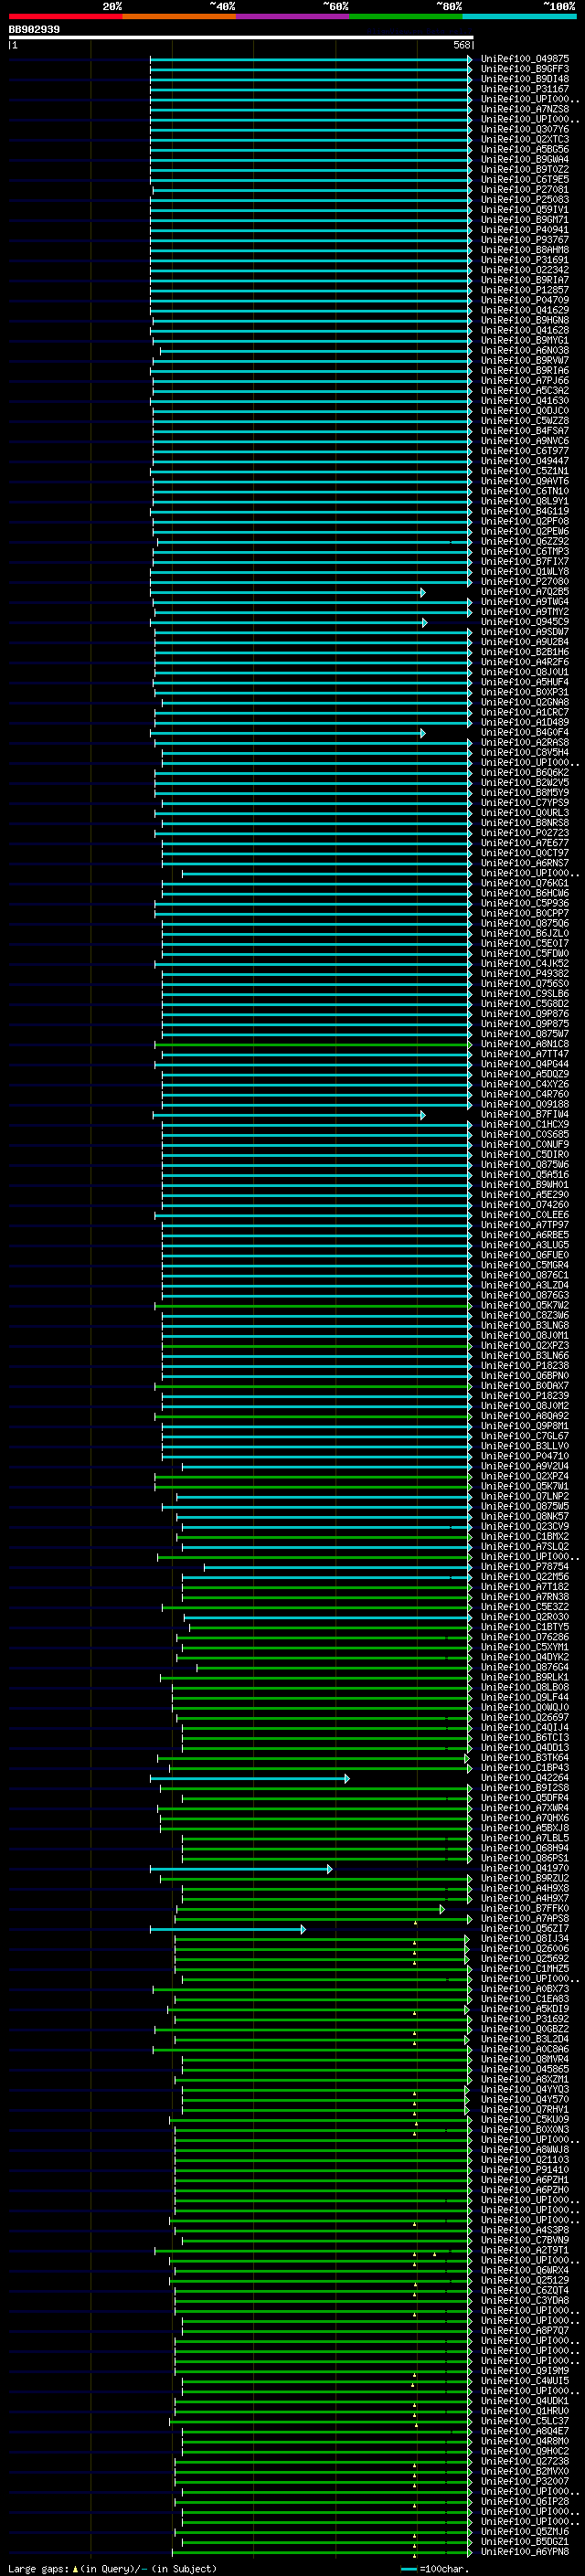Click the UniRef100_P12857 label

point(524,290)
